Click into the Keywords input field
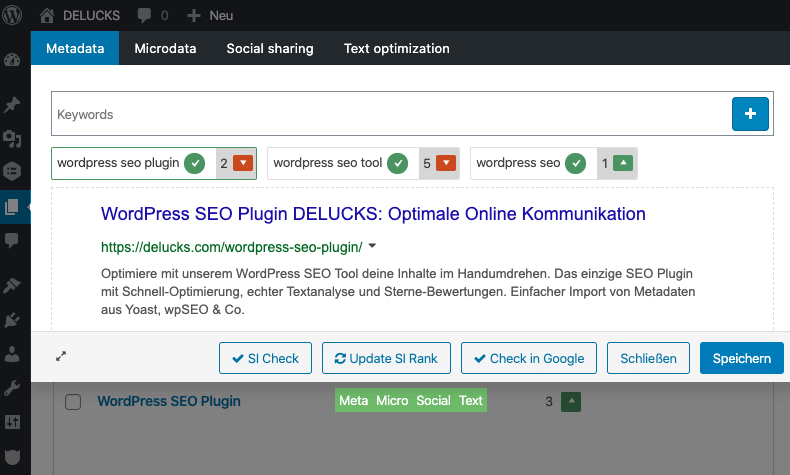Image resolution: width=790 pixels, height=475 pixels. coord(390,114)
